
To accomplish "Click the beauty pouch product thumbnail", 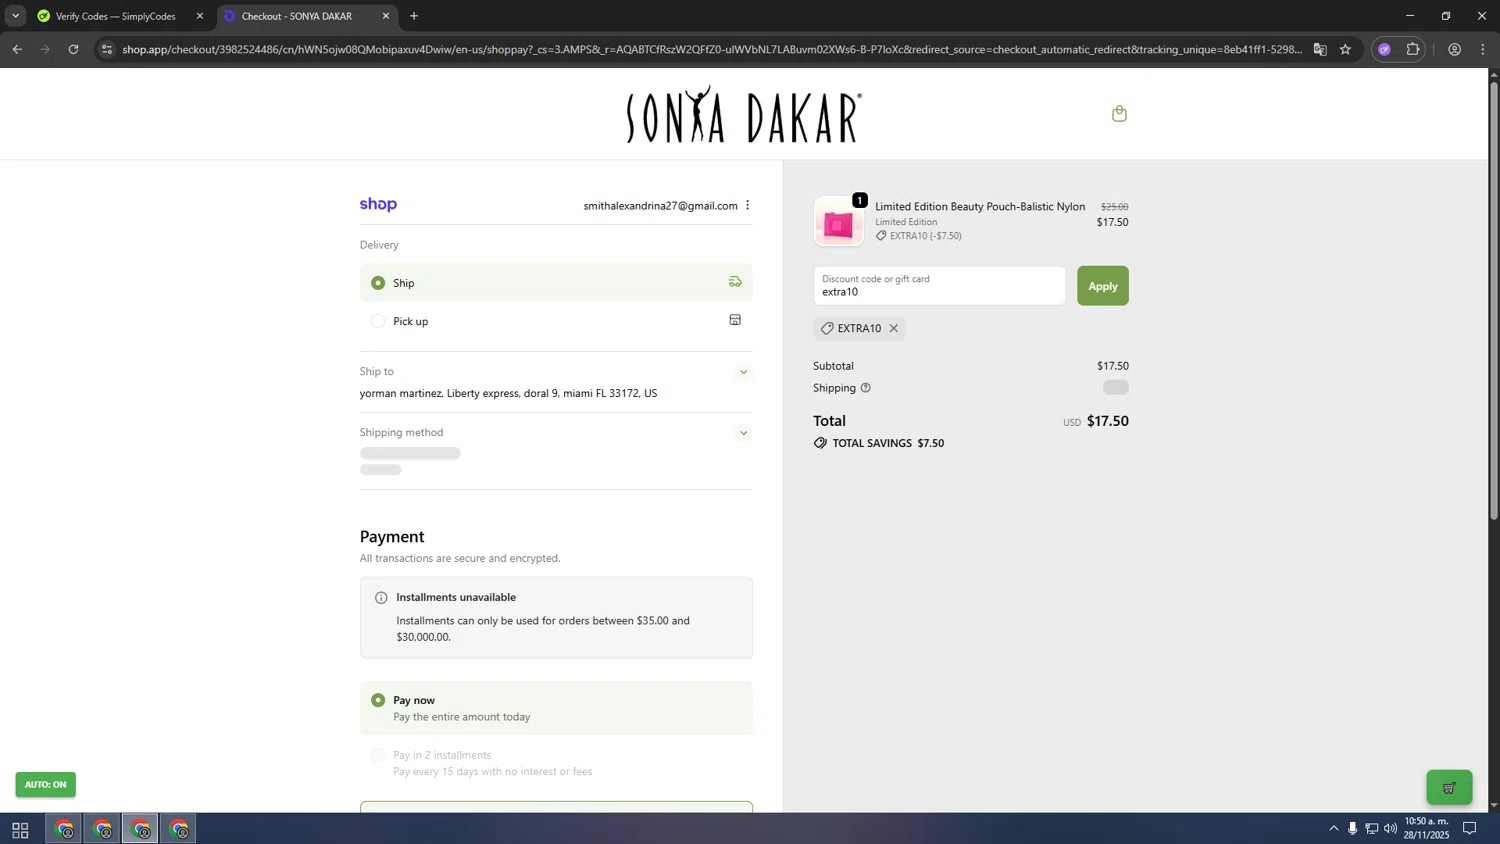I will click(838, 222).
